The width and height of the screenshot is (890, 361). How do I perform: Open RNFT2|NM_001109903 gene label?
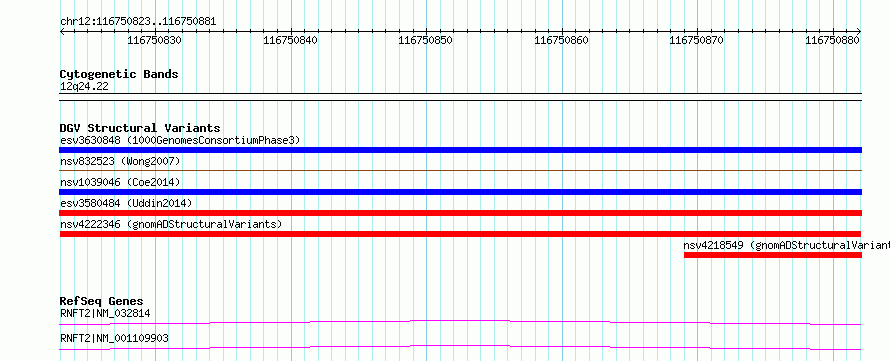click(114, 339)
